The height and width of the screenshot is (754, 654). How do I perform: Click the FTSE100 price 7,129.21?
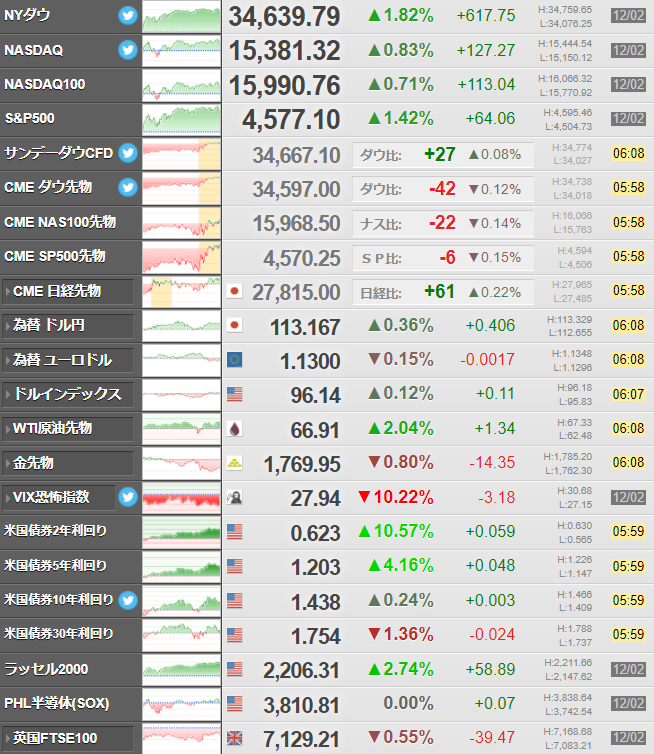click(x=302, y=740)
